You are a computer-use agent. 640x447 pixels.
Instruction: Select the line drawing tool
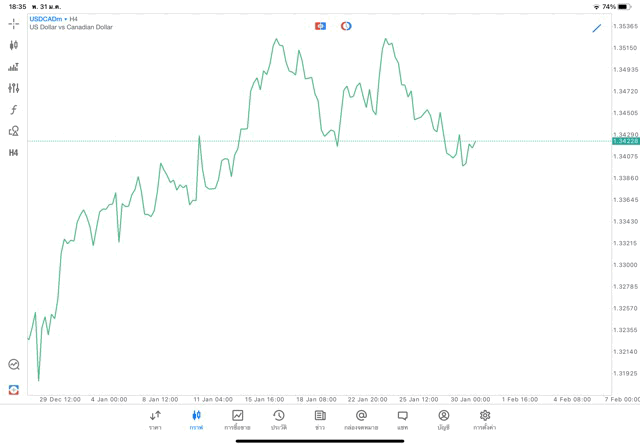pyautogui.click(x=597, y=28)
